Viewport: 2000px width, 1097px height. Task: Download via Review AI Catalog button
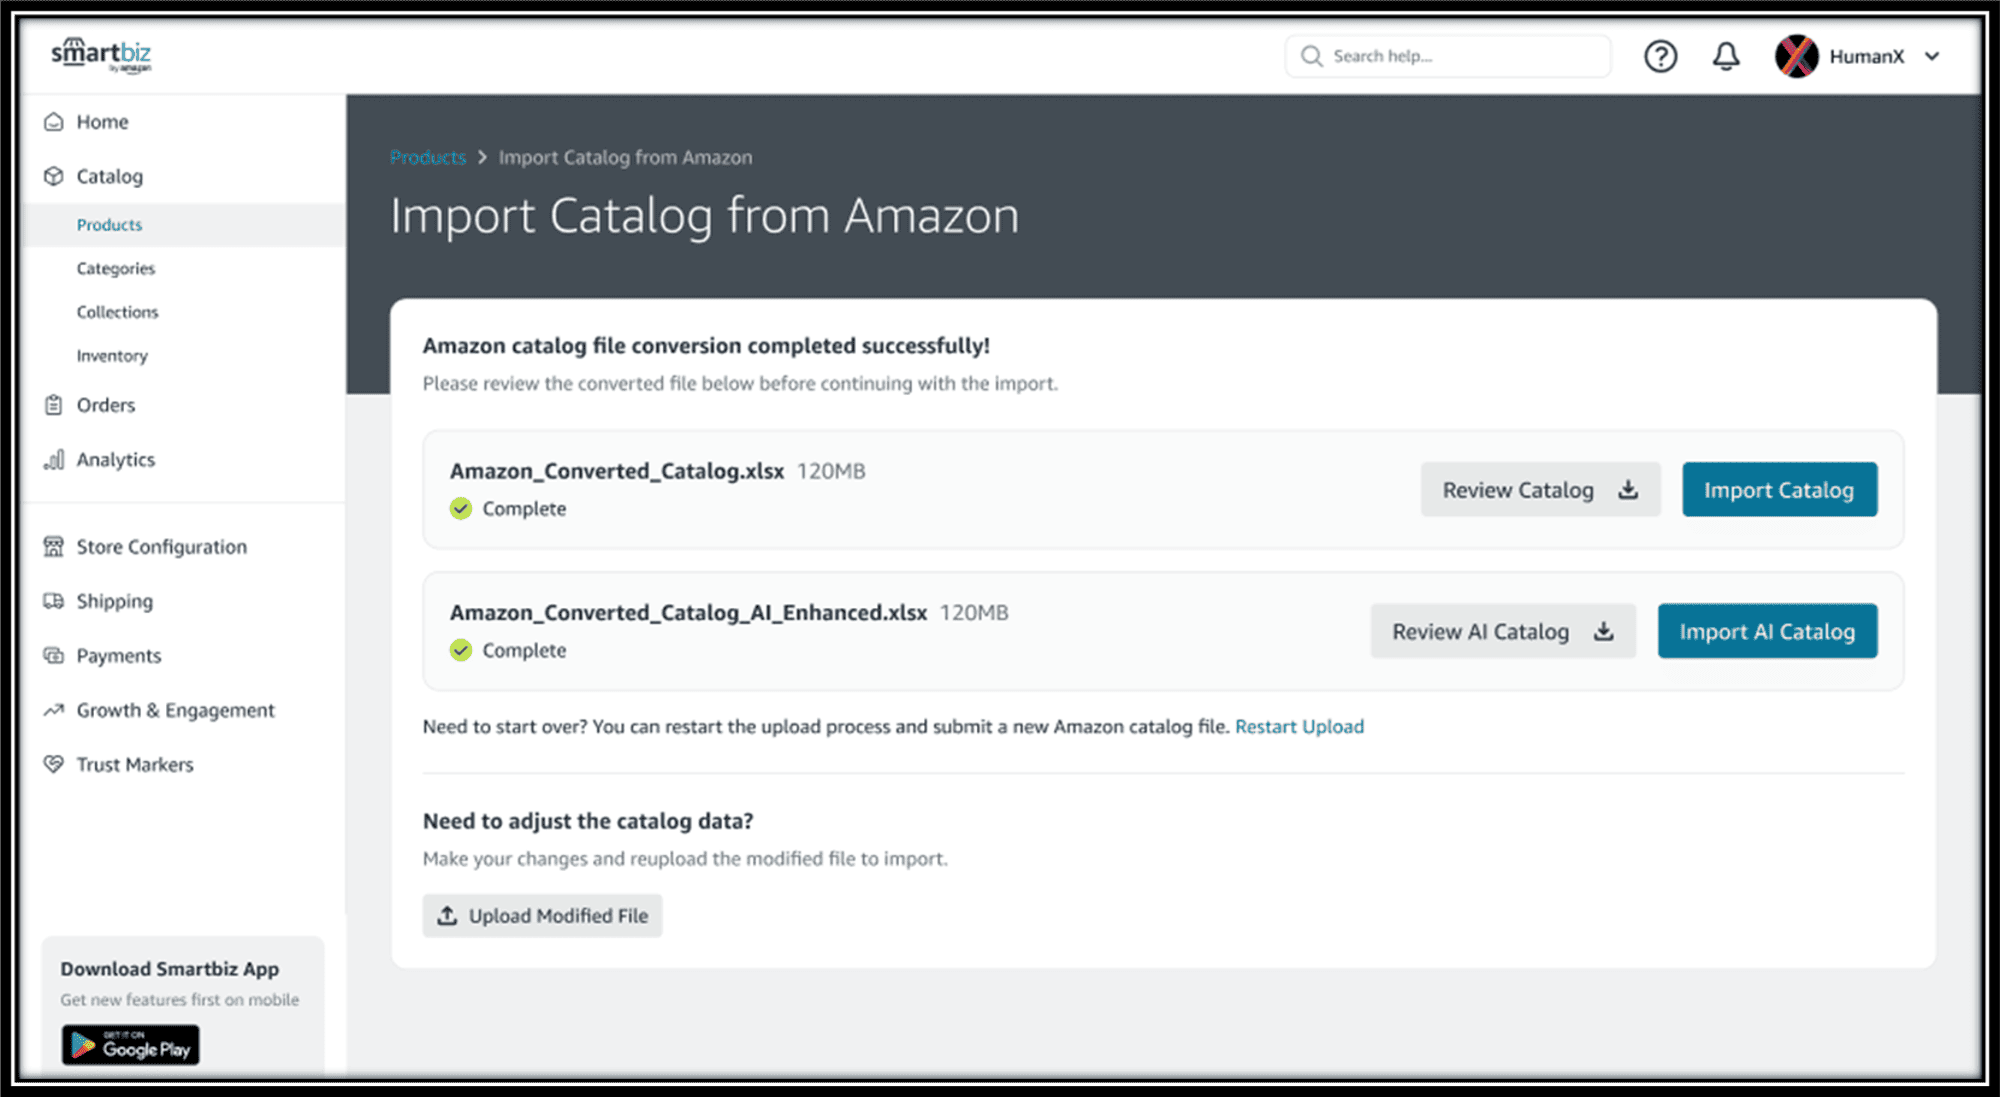click(1502, 631)
